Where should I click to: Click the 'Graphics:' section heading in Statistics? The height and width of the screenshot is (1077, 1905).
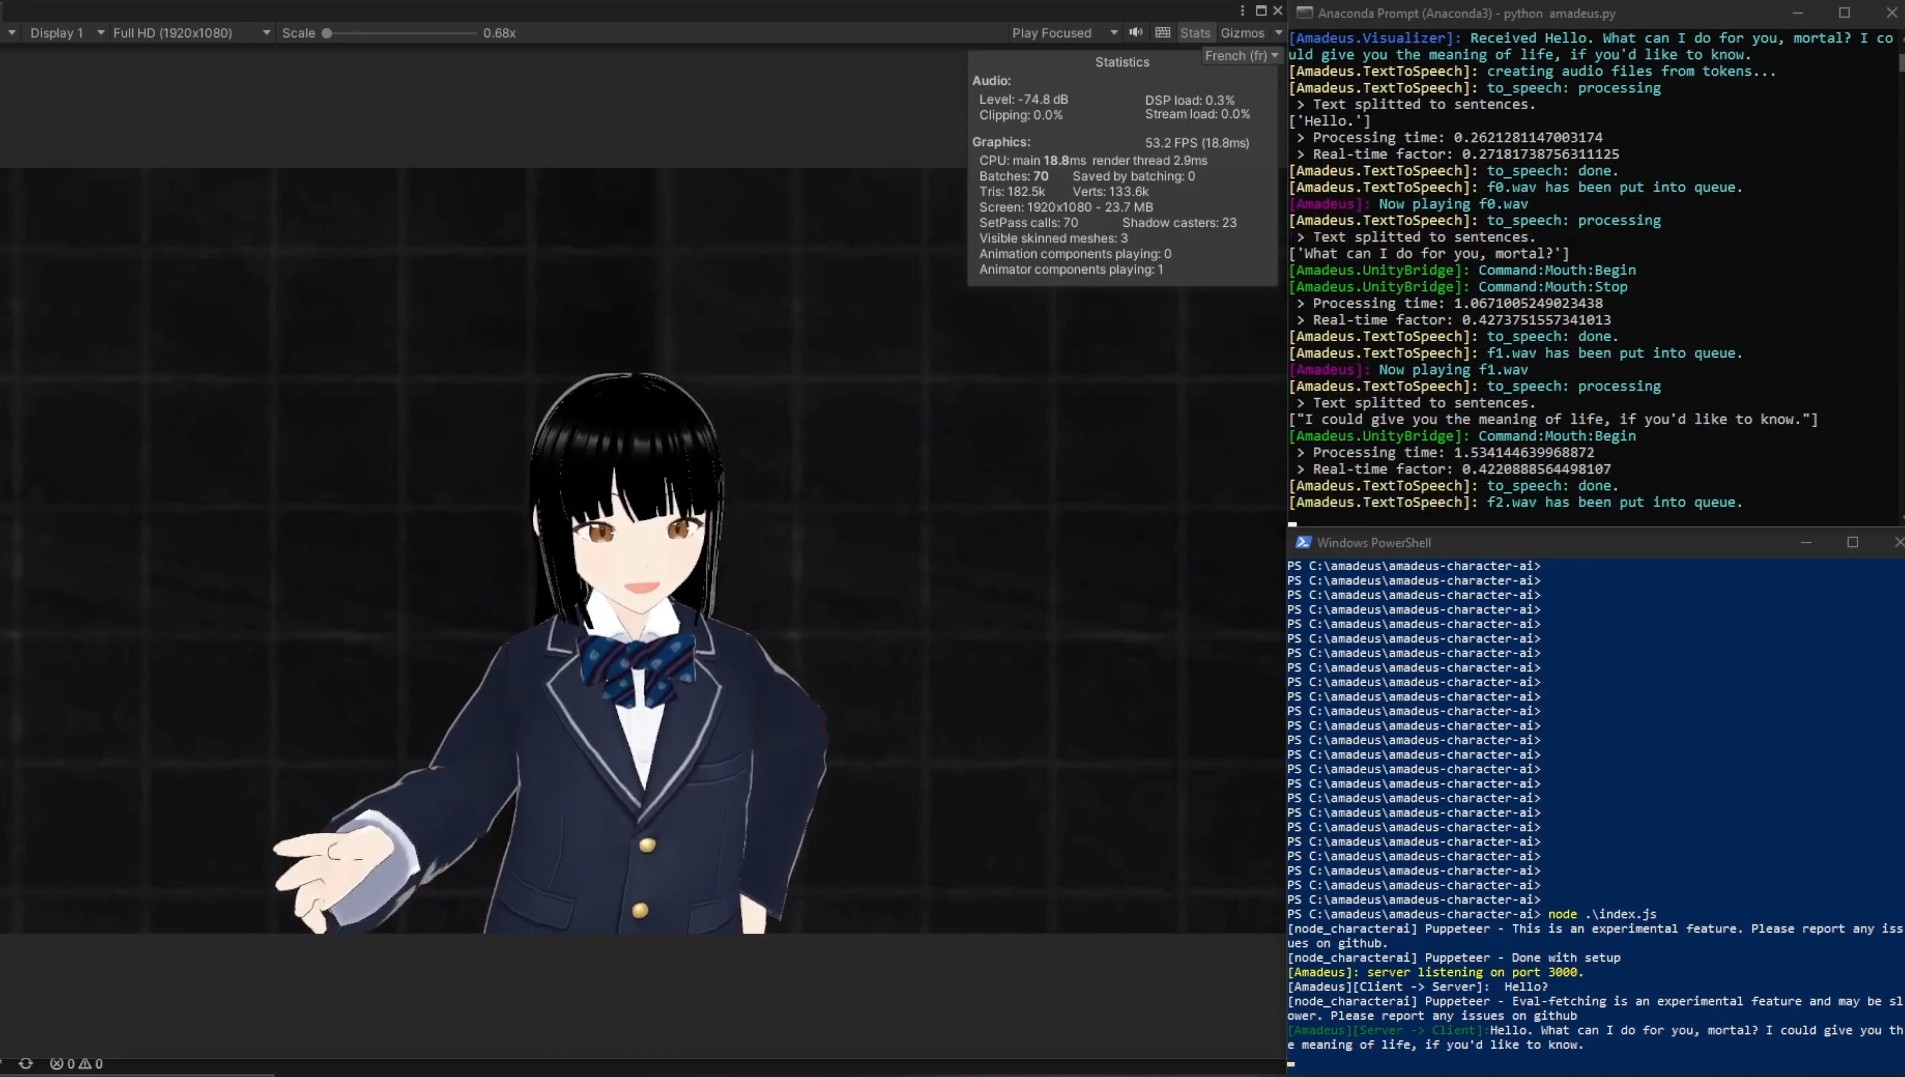coord(1001,142)
